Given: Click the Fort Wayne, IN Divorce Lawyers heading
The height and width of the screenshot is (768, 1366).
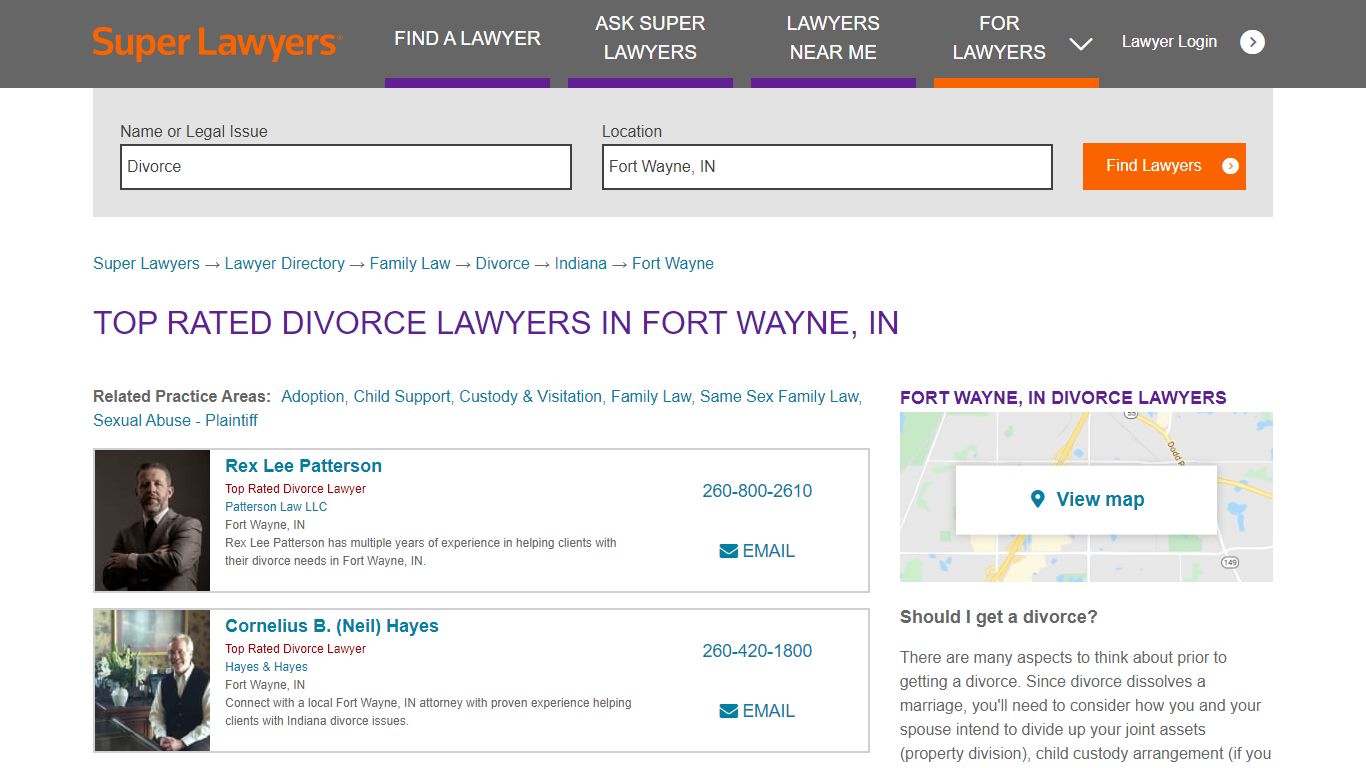Looking at the screenshot, I should (1063, 398).
